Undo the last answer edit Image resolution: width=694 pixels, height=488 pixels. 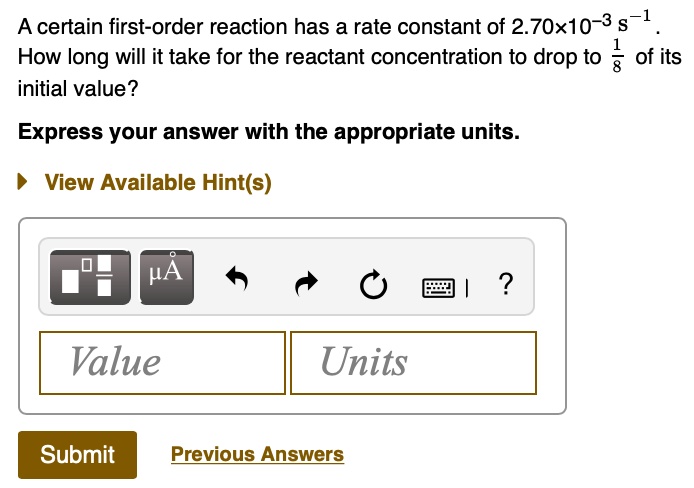[x=236, y=286]
